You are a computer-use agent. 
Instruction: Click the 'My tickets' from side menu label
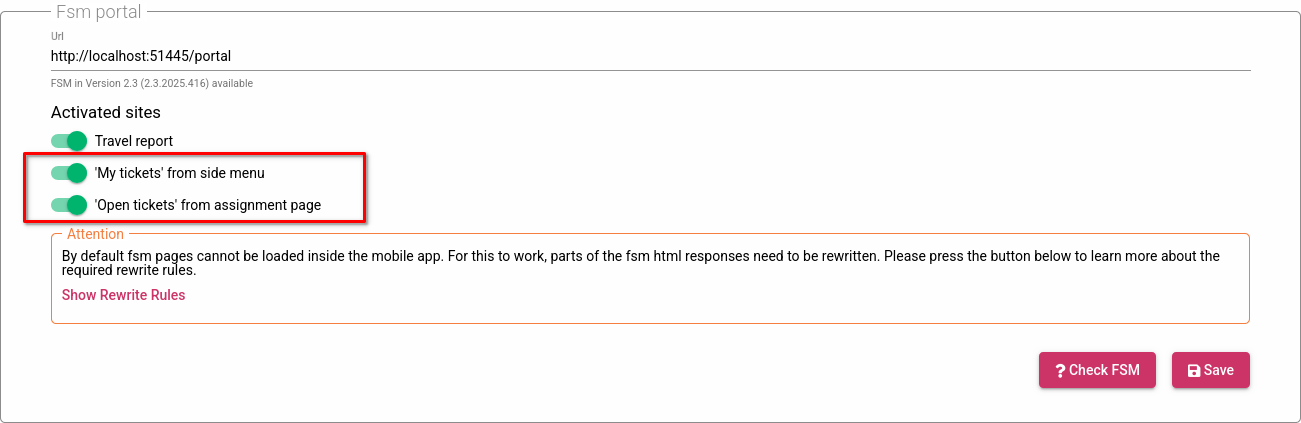point(180,173)
